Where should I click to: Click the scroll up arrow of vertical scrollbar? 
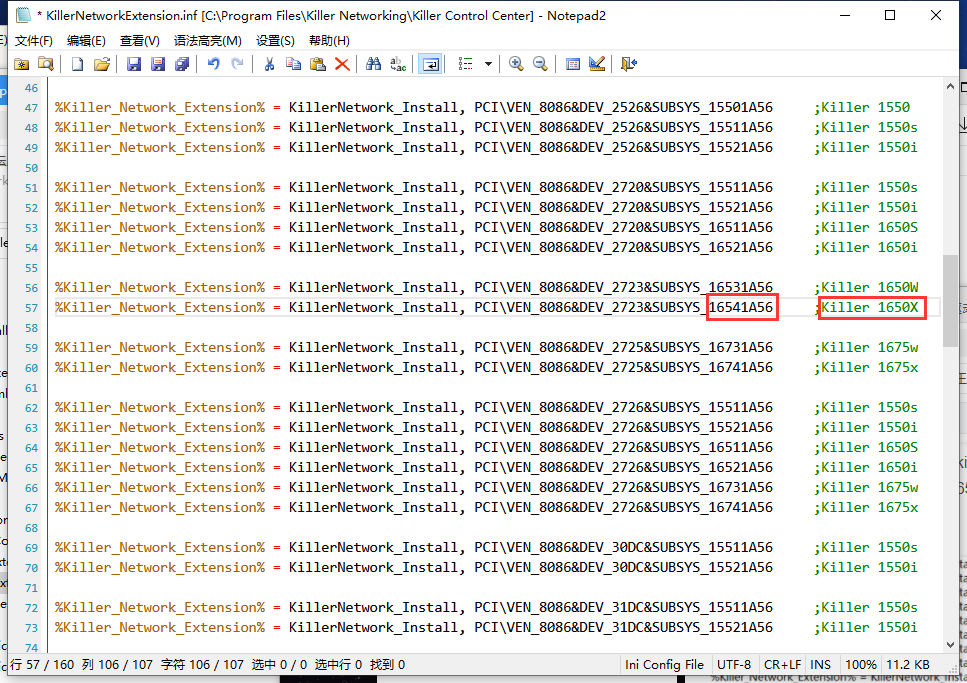(950, 87)
